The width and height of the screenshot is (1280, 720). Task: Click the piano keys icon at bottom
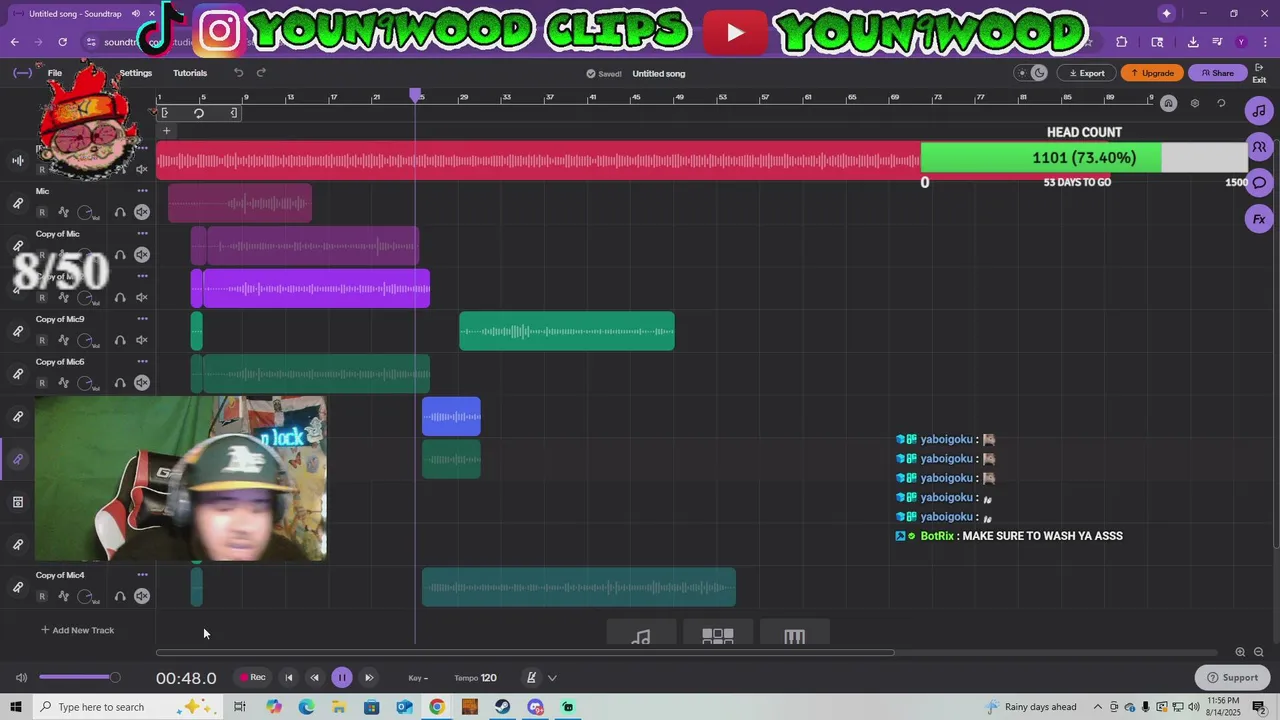(795, 636)
